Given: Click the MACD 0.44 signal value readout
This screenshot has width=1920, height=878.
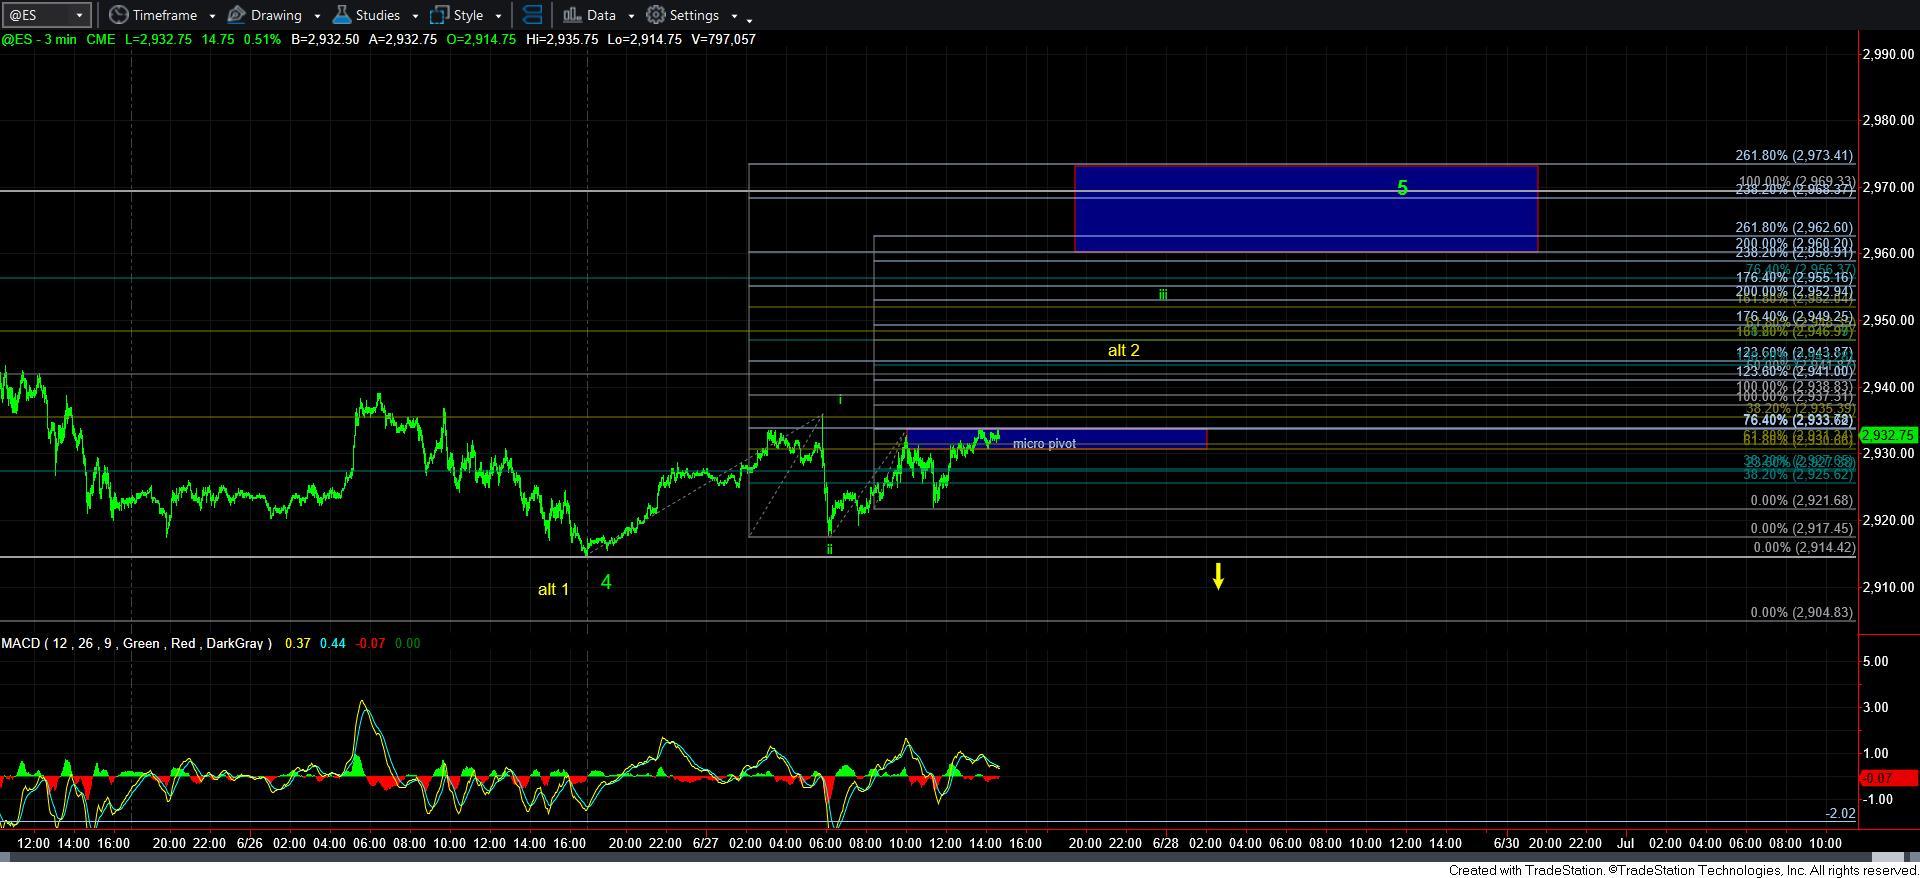Looking at the screenshot, I should click(x=333, y=643).
